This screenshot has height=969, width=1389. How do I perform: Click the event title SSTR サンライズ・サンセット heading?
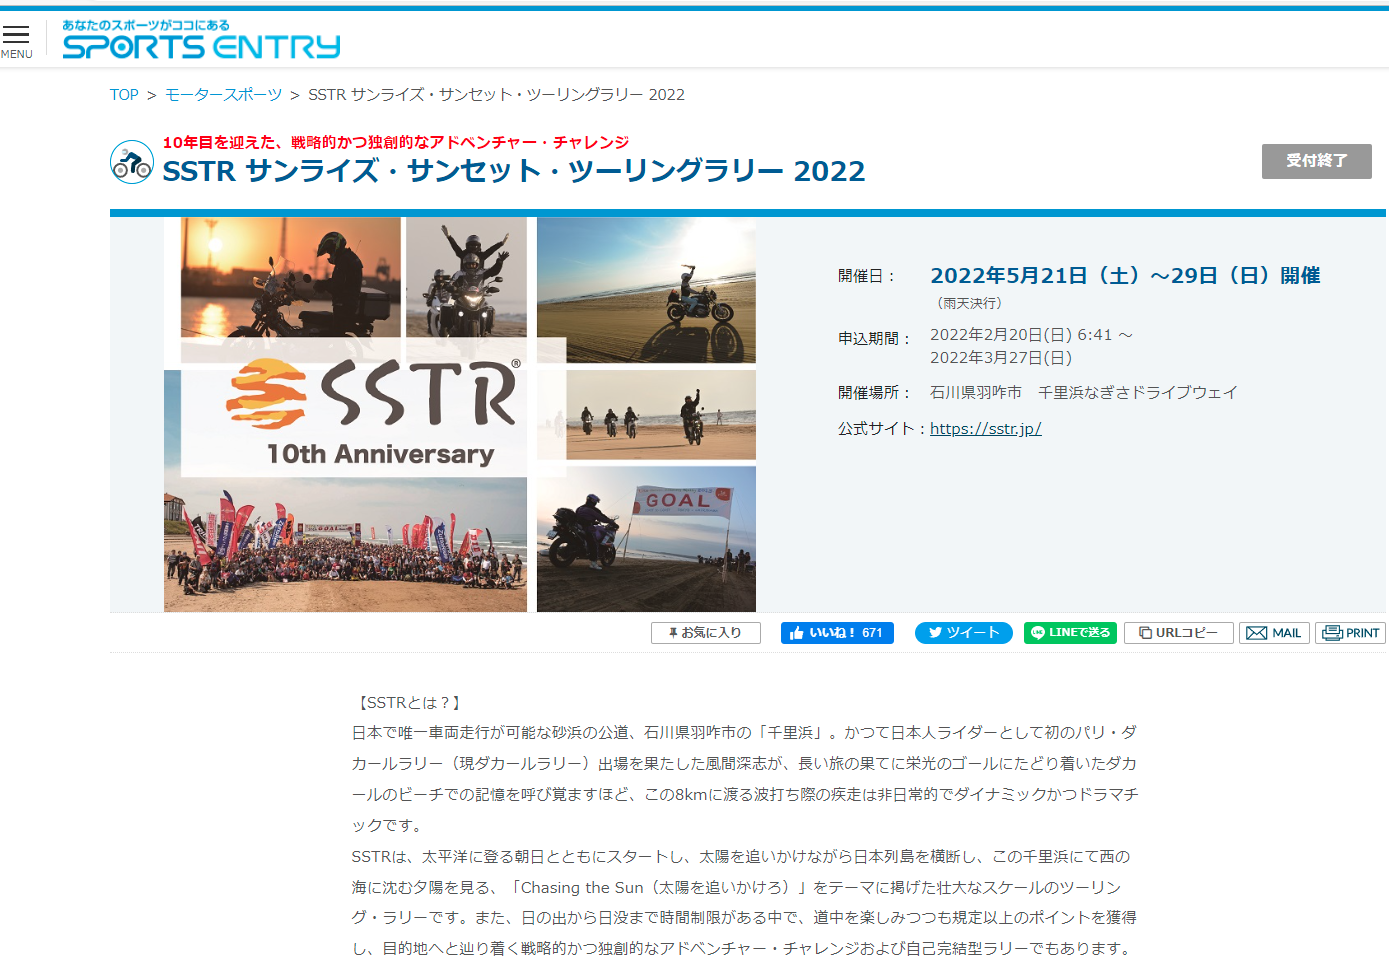pos(514,171)
